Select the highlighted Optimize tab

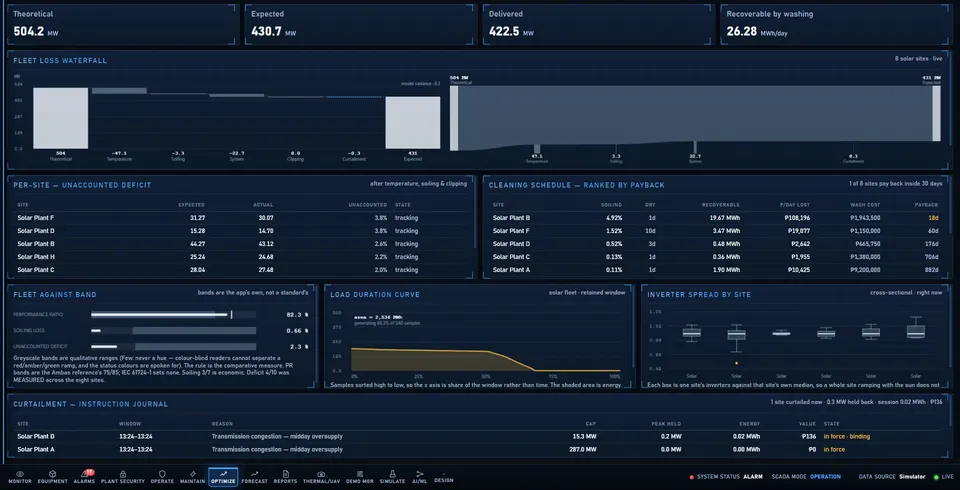(223, 477)
